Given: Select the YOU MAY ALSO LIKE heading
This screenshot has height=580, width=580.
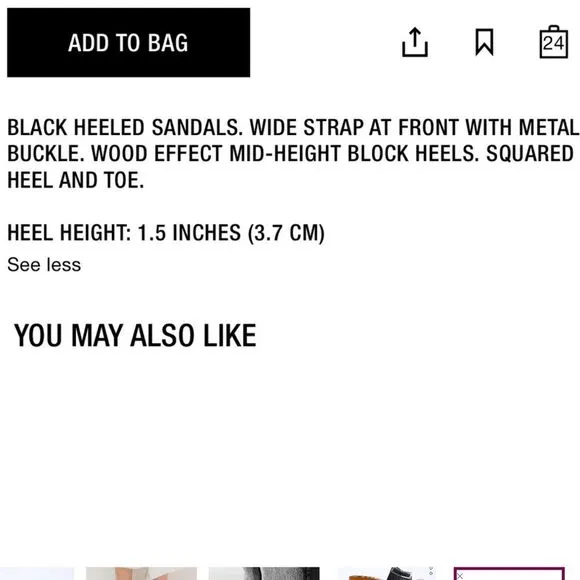Looking at the screenshot, I should coord(135,335).
